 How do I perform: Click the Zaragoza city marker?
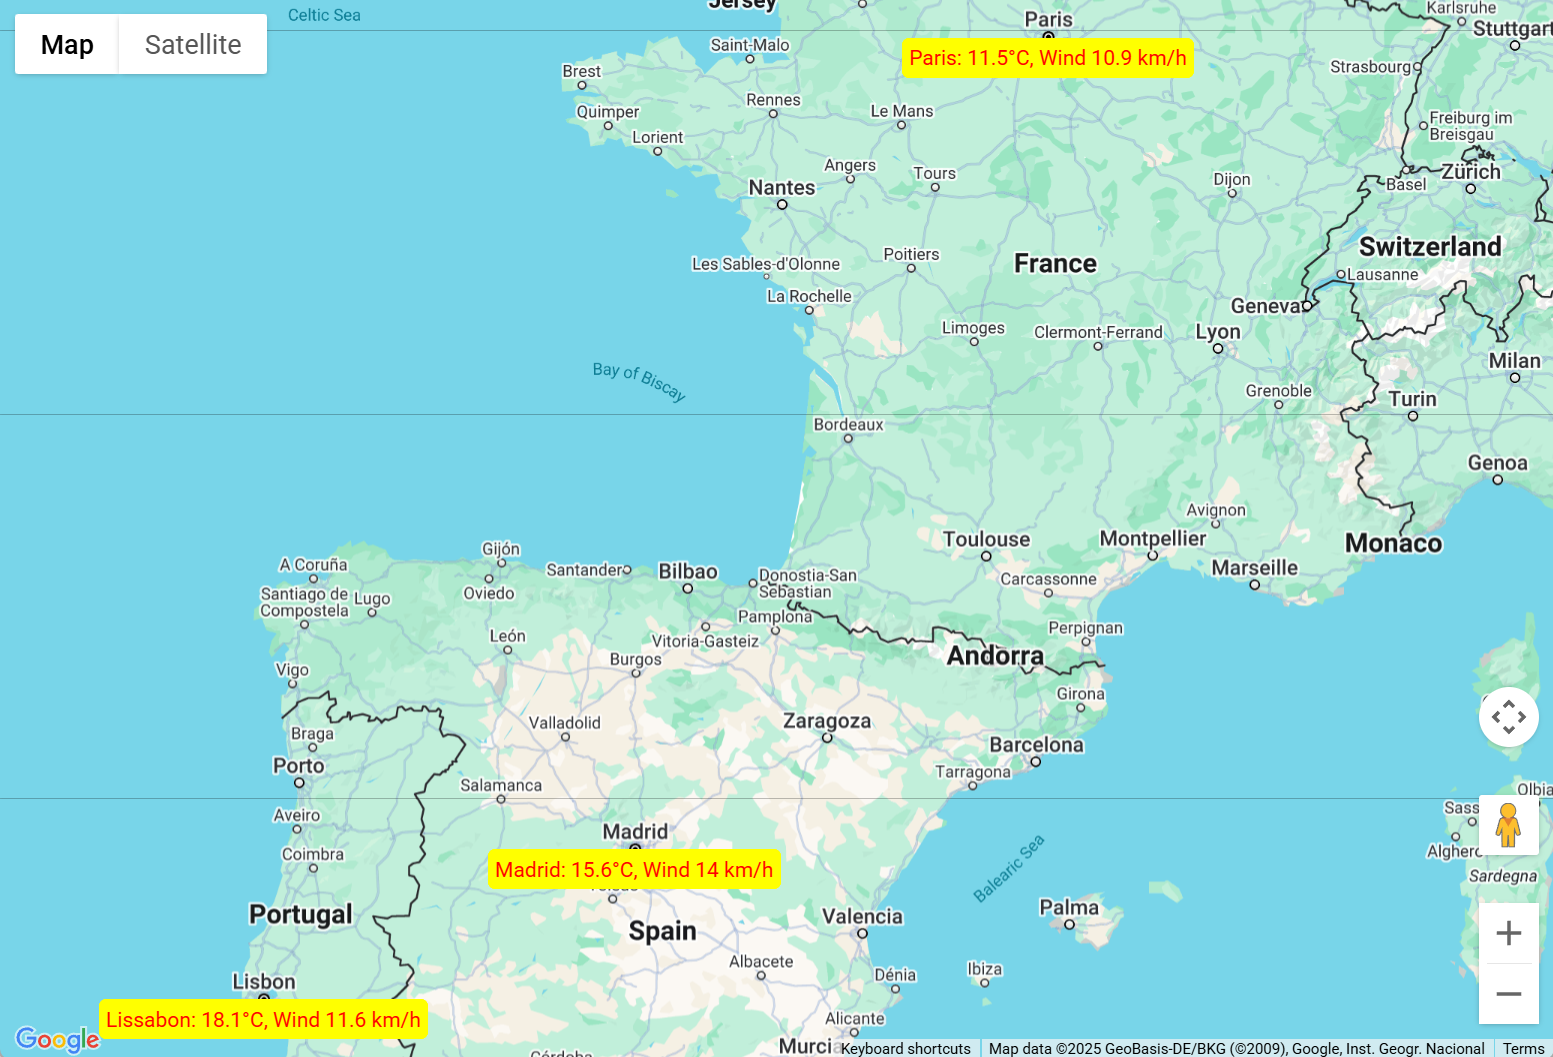pyautogui.click(x=827, y=738)
